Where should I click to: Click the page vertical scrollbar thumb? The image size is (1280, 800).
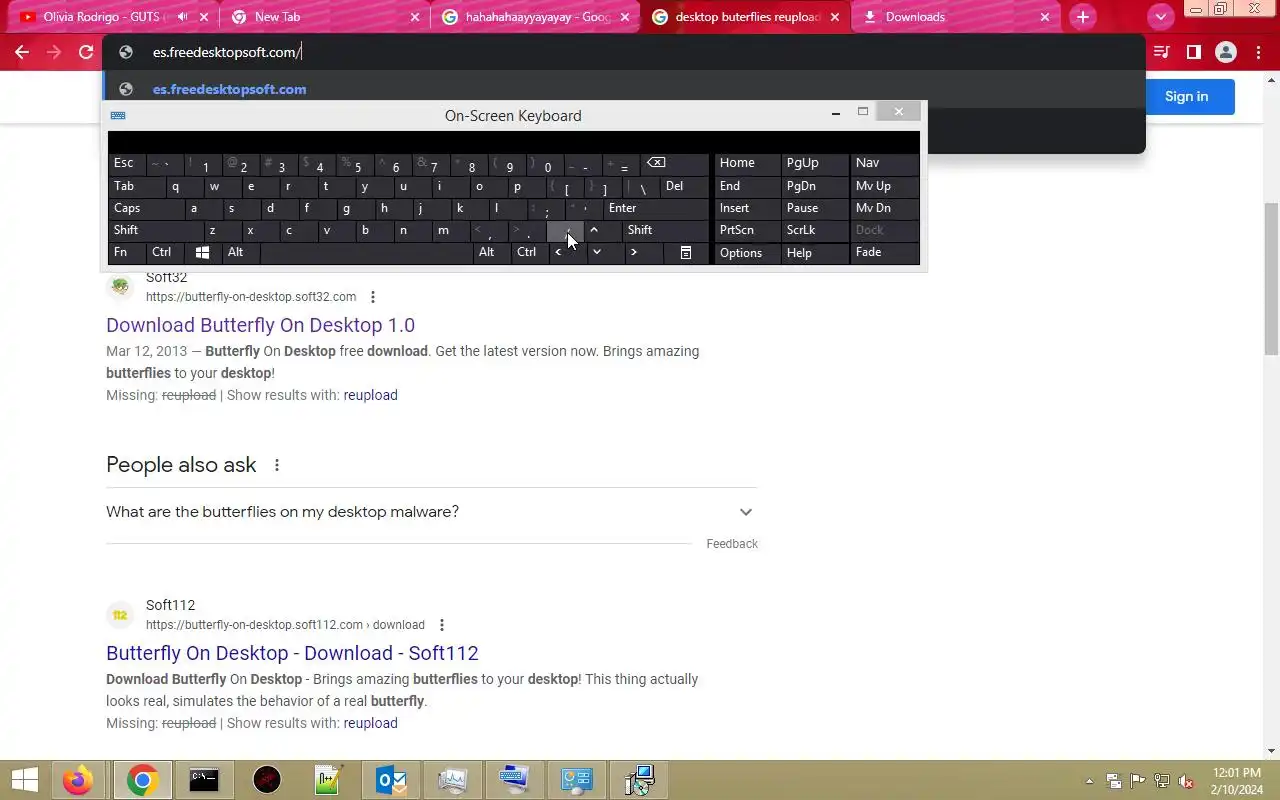[x=1271, y=278]
